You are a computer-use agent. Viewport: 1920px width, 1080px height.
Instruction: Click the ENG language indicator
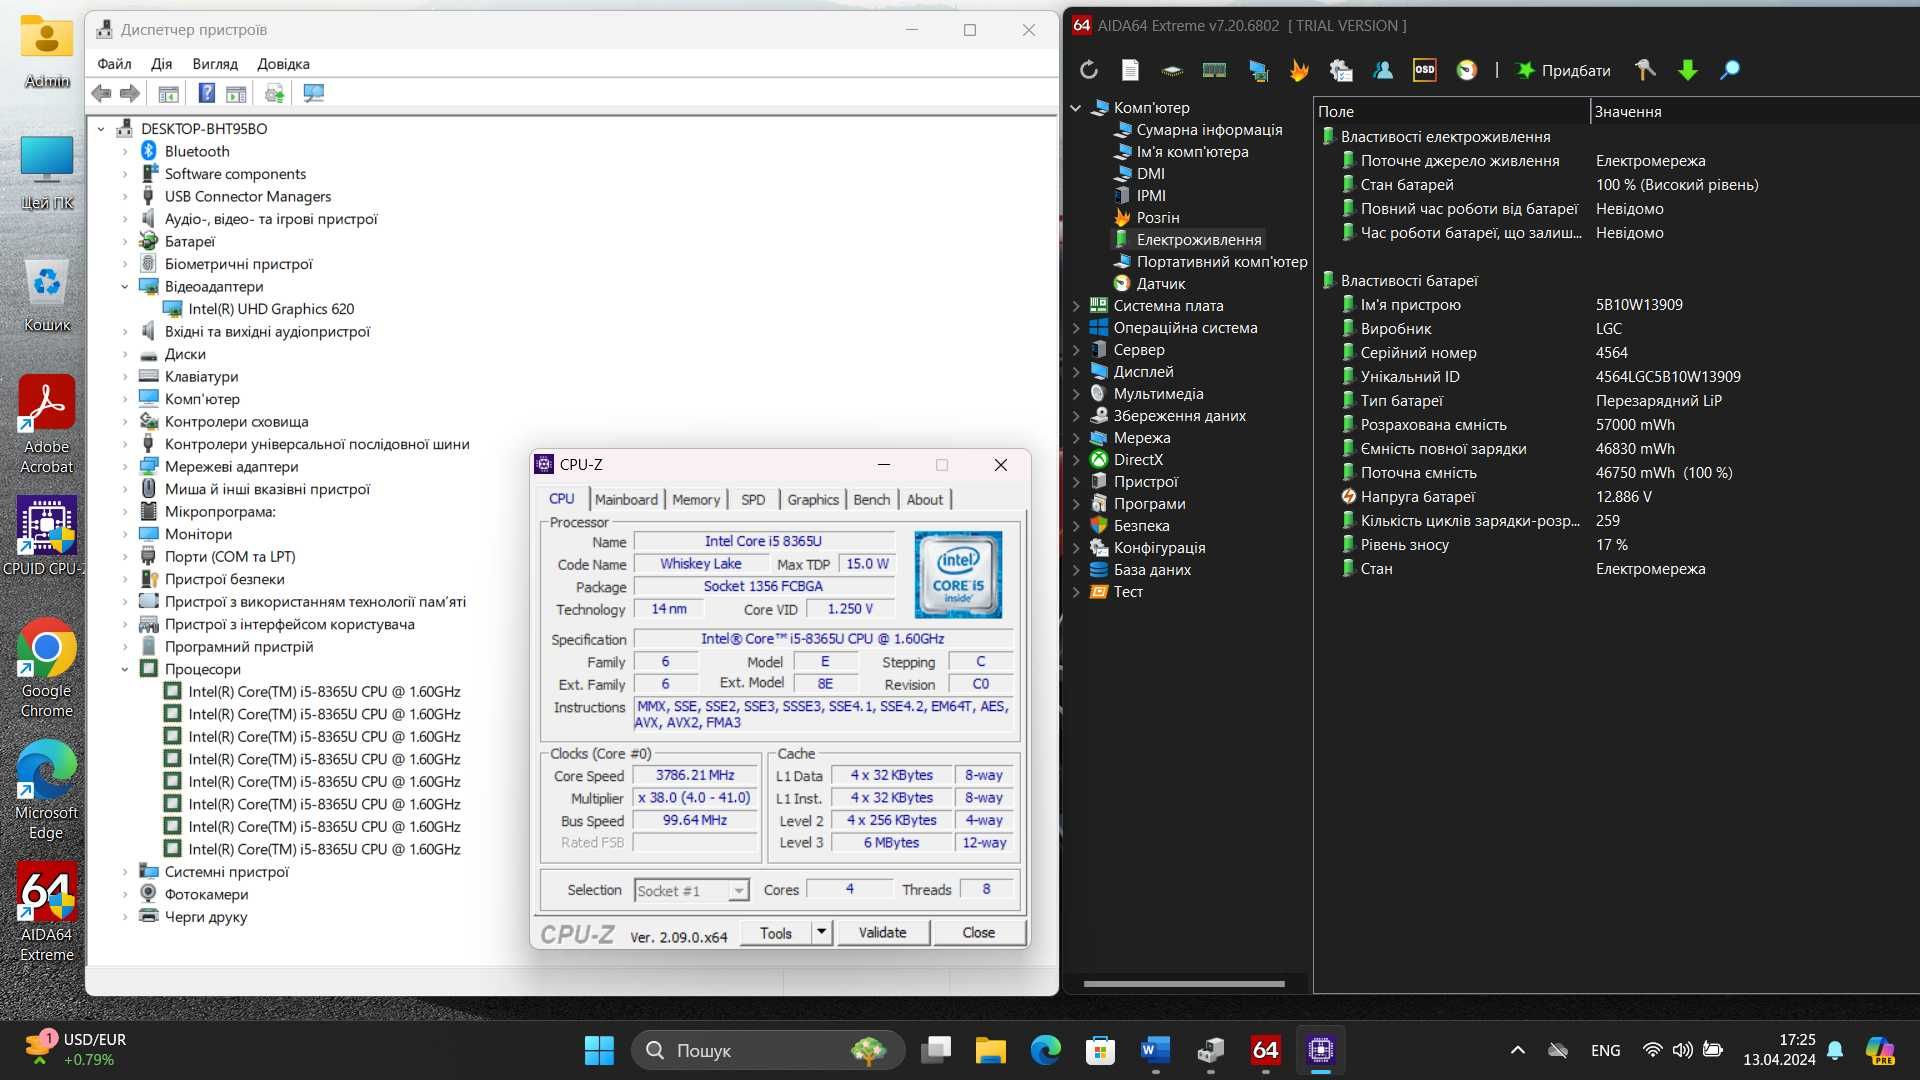coord(1605,1050)
